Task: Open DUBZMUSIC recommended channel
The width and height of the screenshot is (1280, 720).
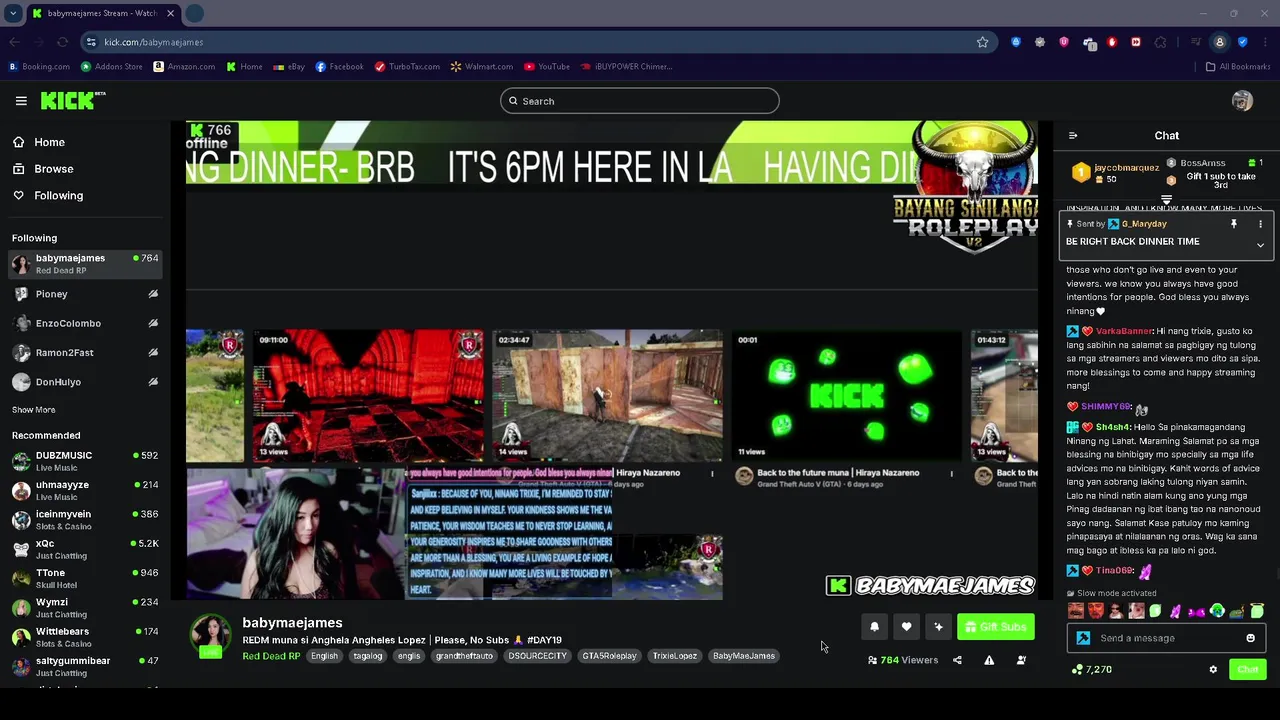Action: tap(85, 461)
